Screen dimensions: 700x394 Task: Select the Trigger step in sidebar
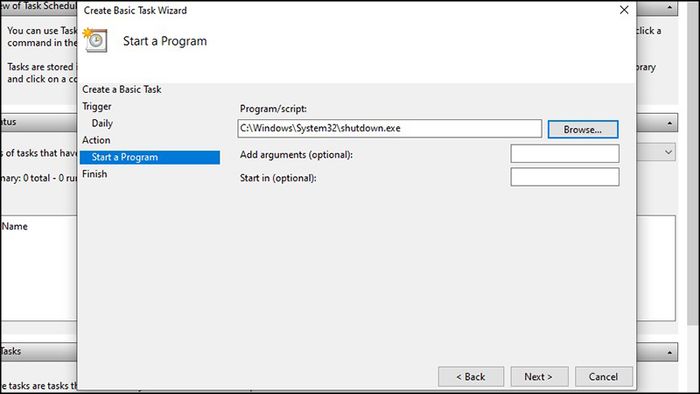click(x=97, y=106)
